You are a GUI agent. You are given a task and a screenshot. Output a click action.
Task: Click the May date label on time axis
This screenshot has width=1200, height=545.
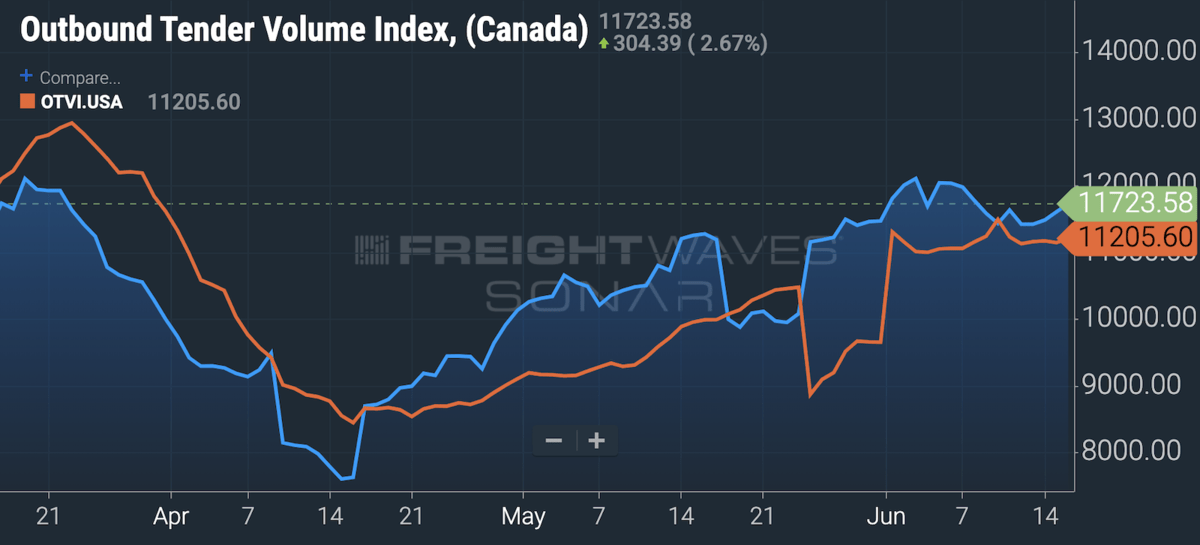click(523, 516)
